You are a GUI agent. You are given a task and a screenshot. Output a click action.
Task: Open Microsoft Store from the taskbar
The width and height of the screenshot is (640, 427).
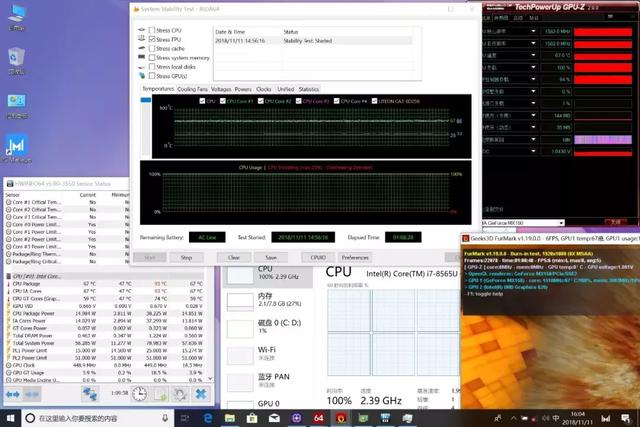click(252, 418)
